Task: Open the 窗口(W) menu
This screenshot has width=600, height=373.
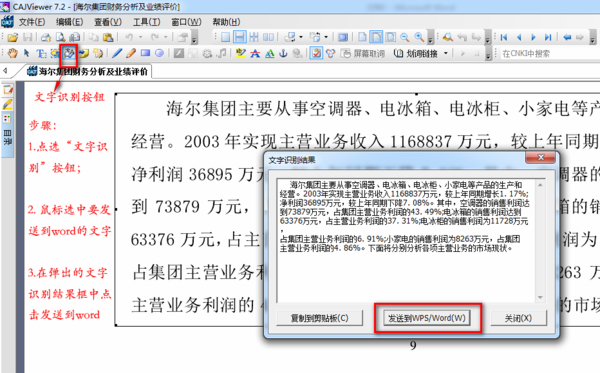Action: pyautogui.click(x=186, y=22)
